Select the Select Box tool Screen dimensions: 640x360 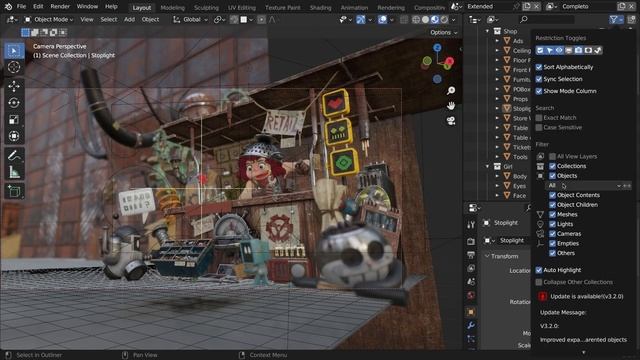tap(14, 51)
